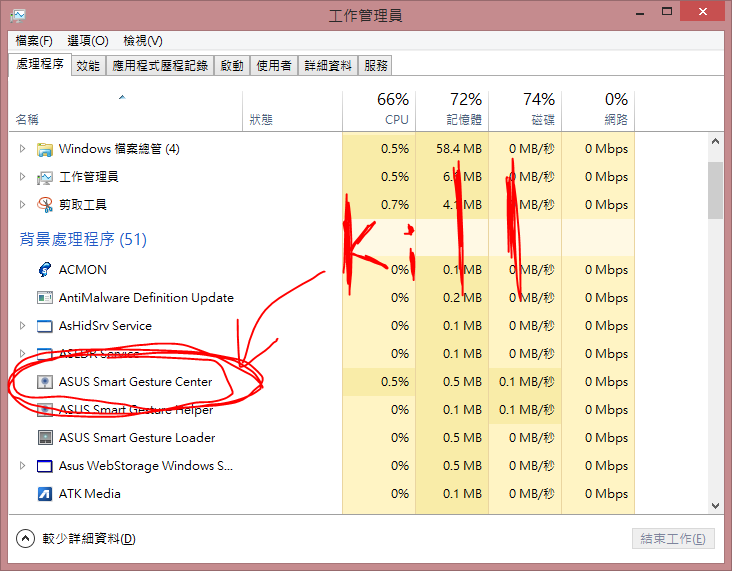Click the 結束工作(E) button
The image size is (732, 571).
[673, 539]
